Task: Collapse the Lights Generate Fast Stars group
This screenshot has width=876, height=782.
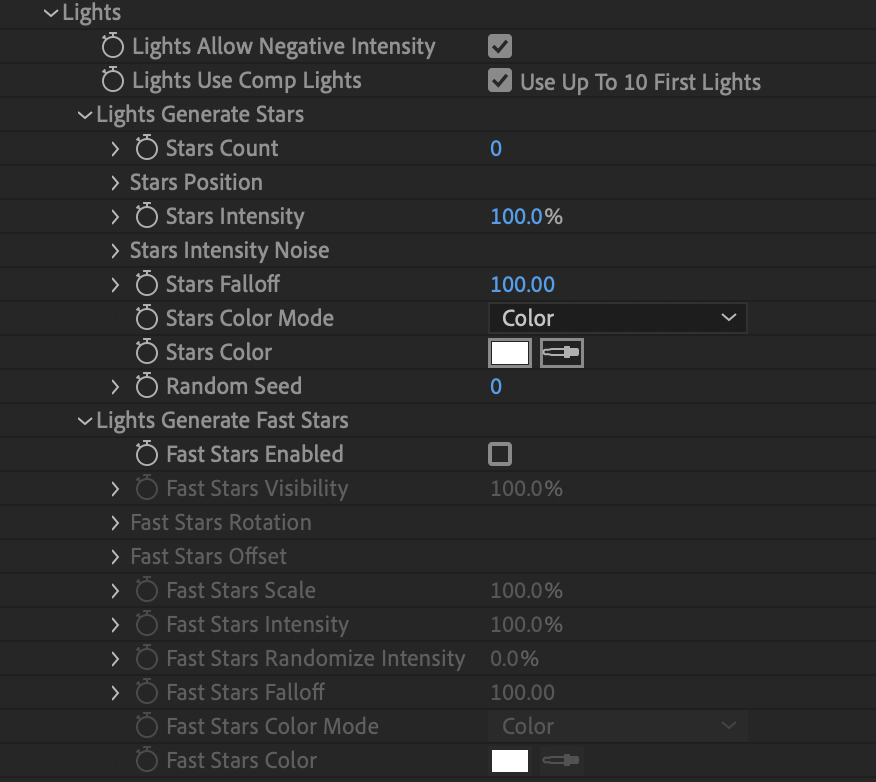Action: coord(84,421)
